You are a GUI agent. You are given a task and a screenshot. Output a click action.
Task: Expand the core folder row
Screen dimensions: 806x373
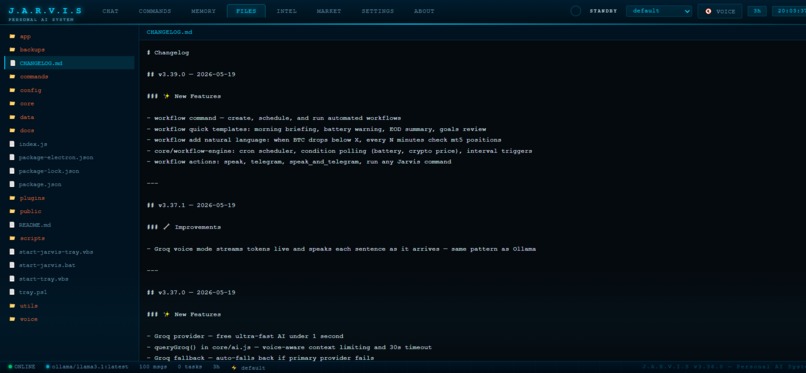69,103
